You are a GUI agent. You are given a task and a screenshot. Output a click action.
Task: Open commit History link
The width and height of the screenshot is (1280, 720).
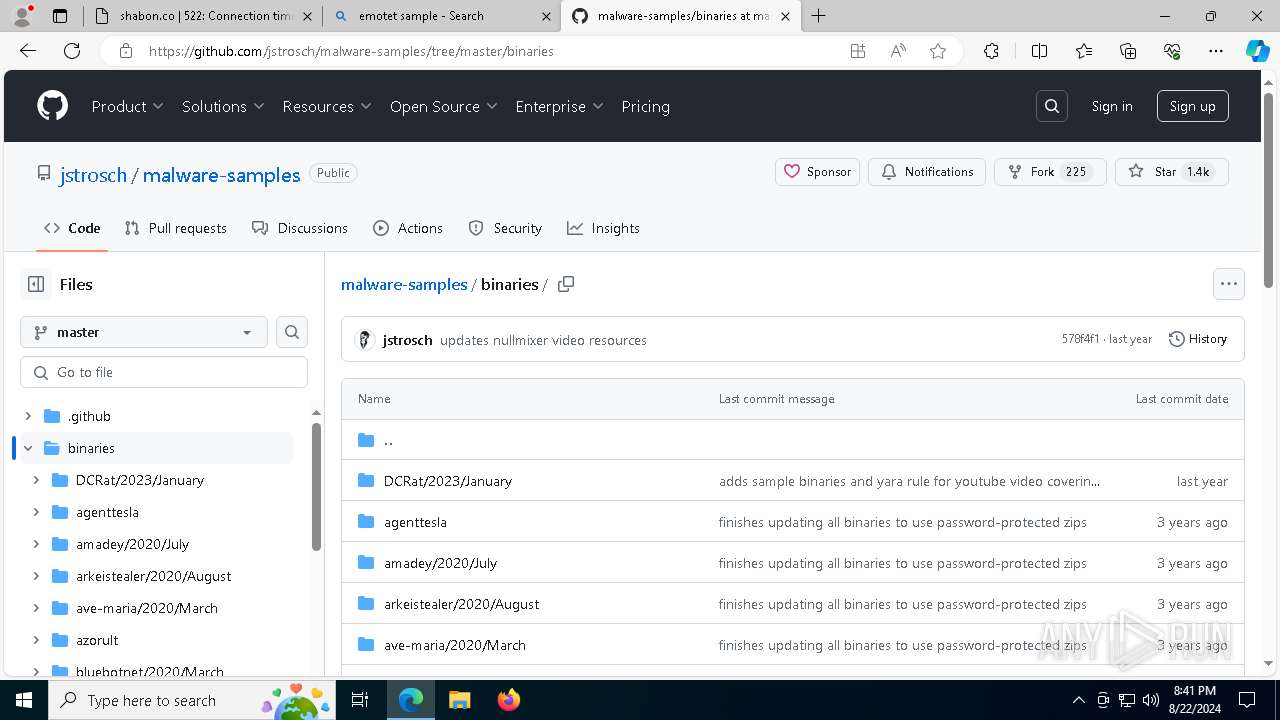1198,339
